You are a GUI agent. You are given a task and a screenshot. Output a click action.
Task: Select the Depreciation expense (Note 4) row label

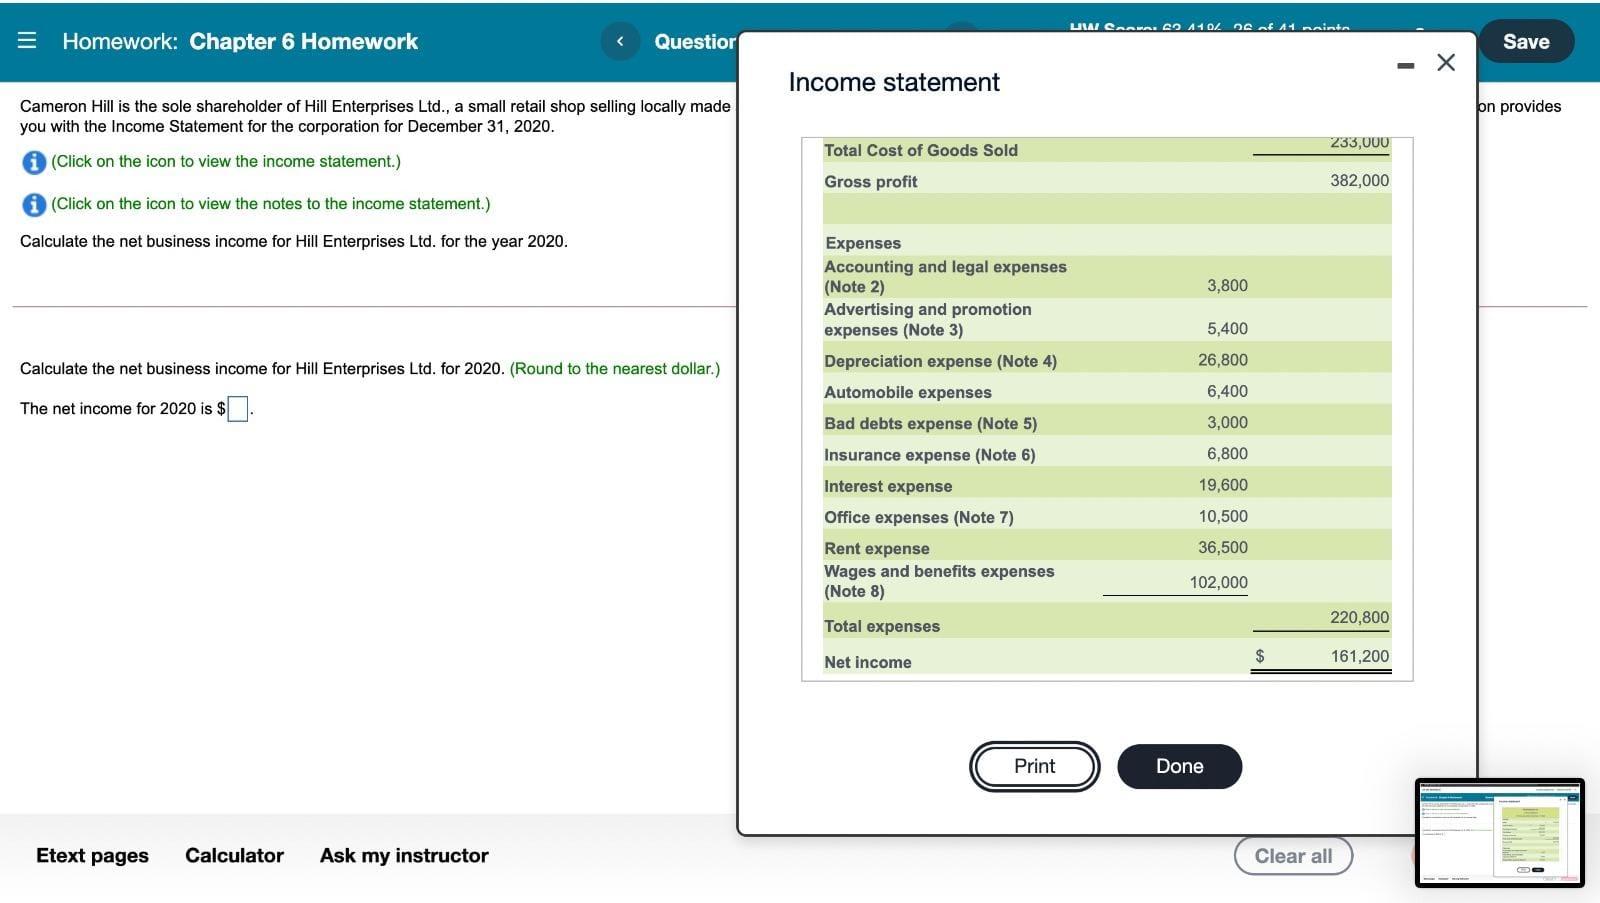coord(940,361)
